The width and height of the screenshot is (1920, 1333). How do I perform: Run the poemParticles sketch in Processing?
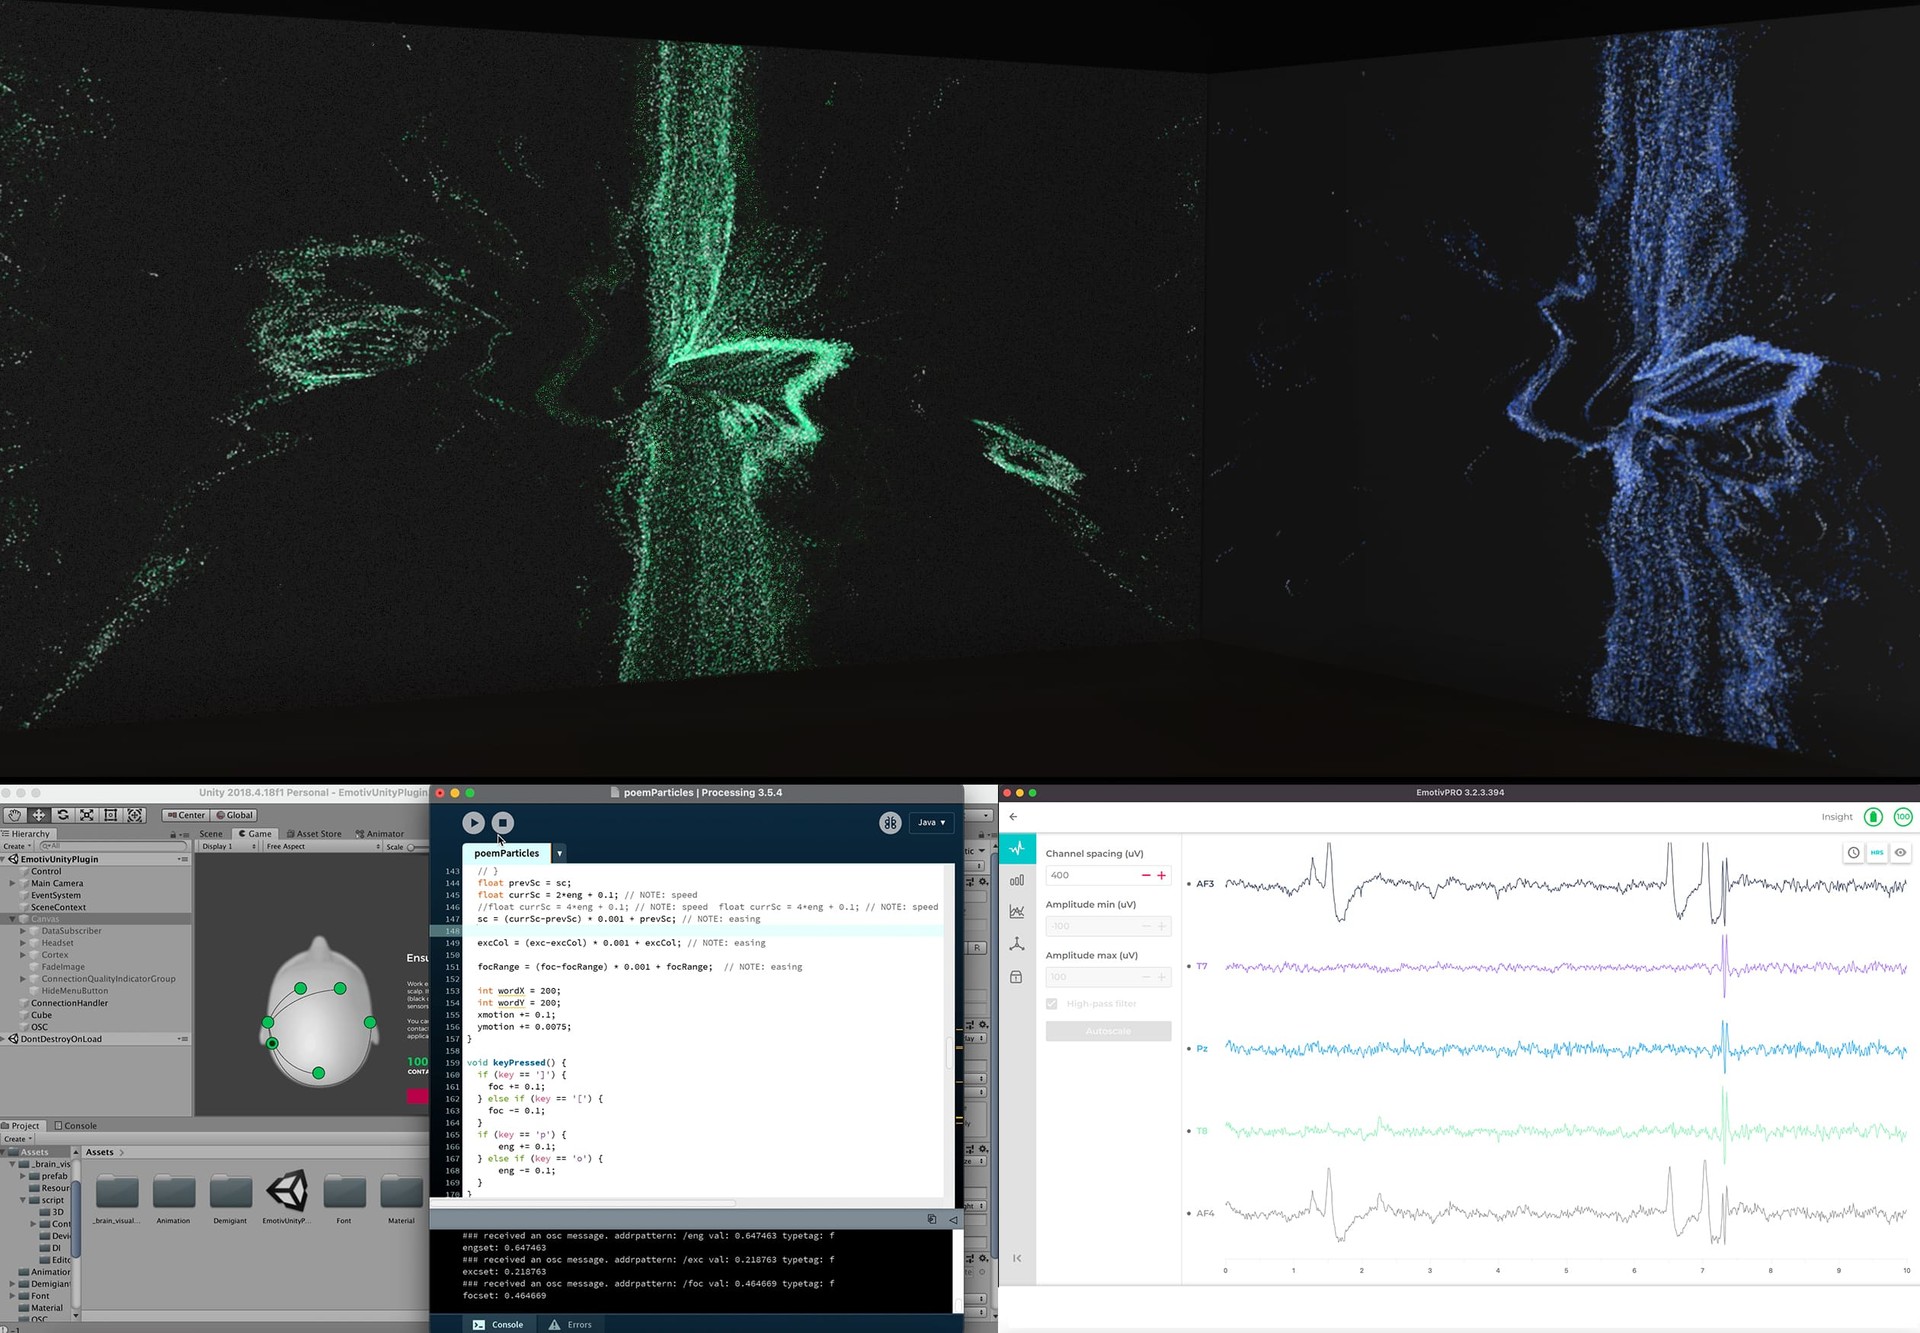pos(473,822)
